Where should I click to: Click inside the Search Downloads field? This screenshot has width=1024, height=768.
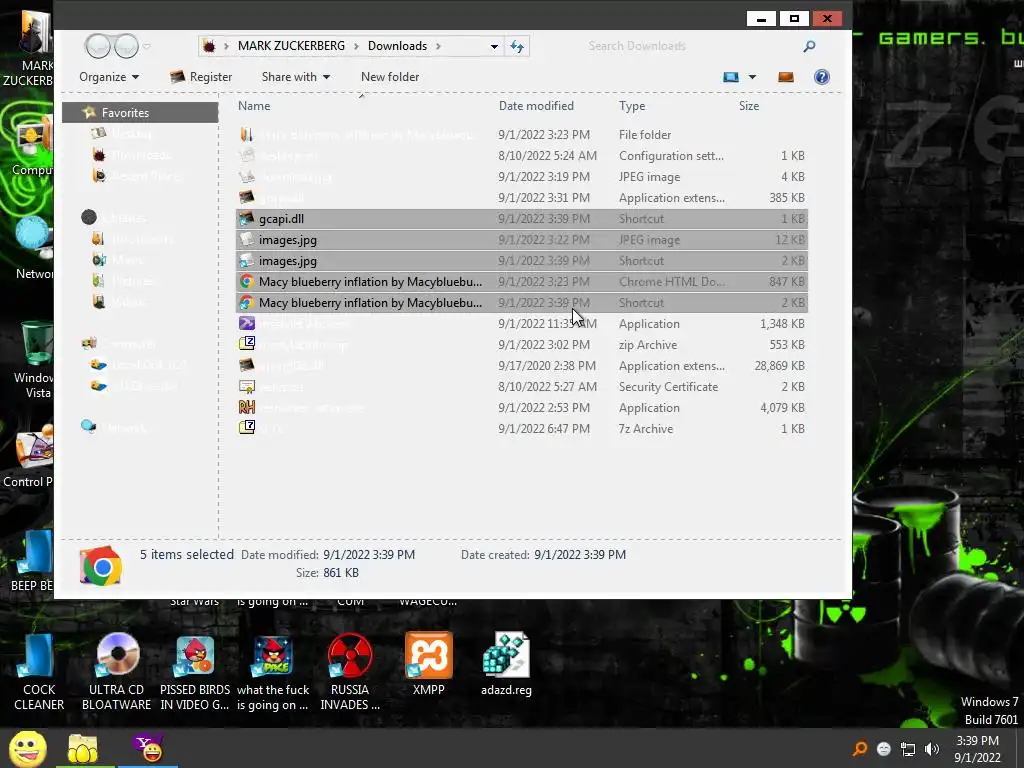click(x=692, y=46)
